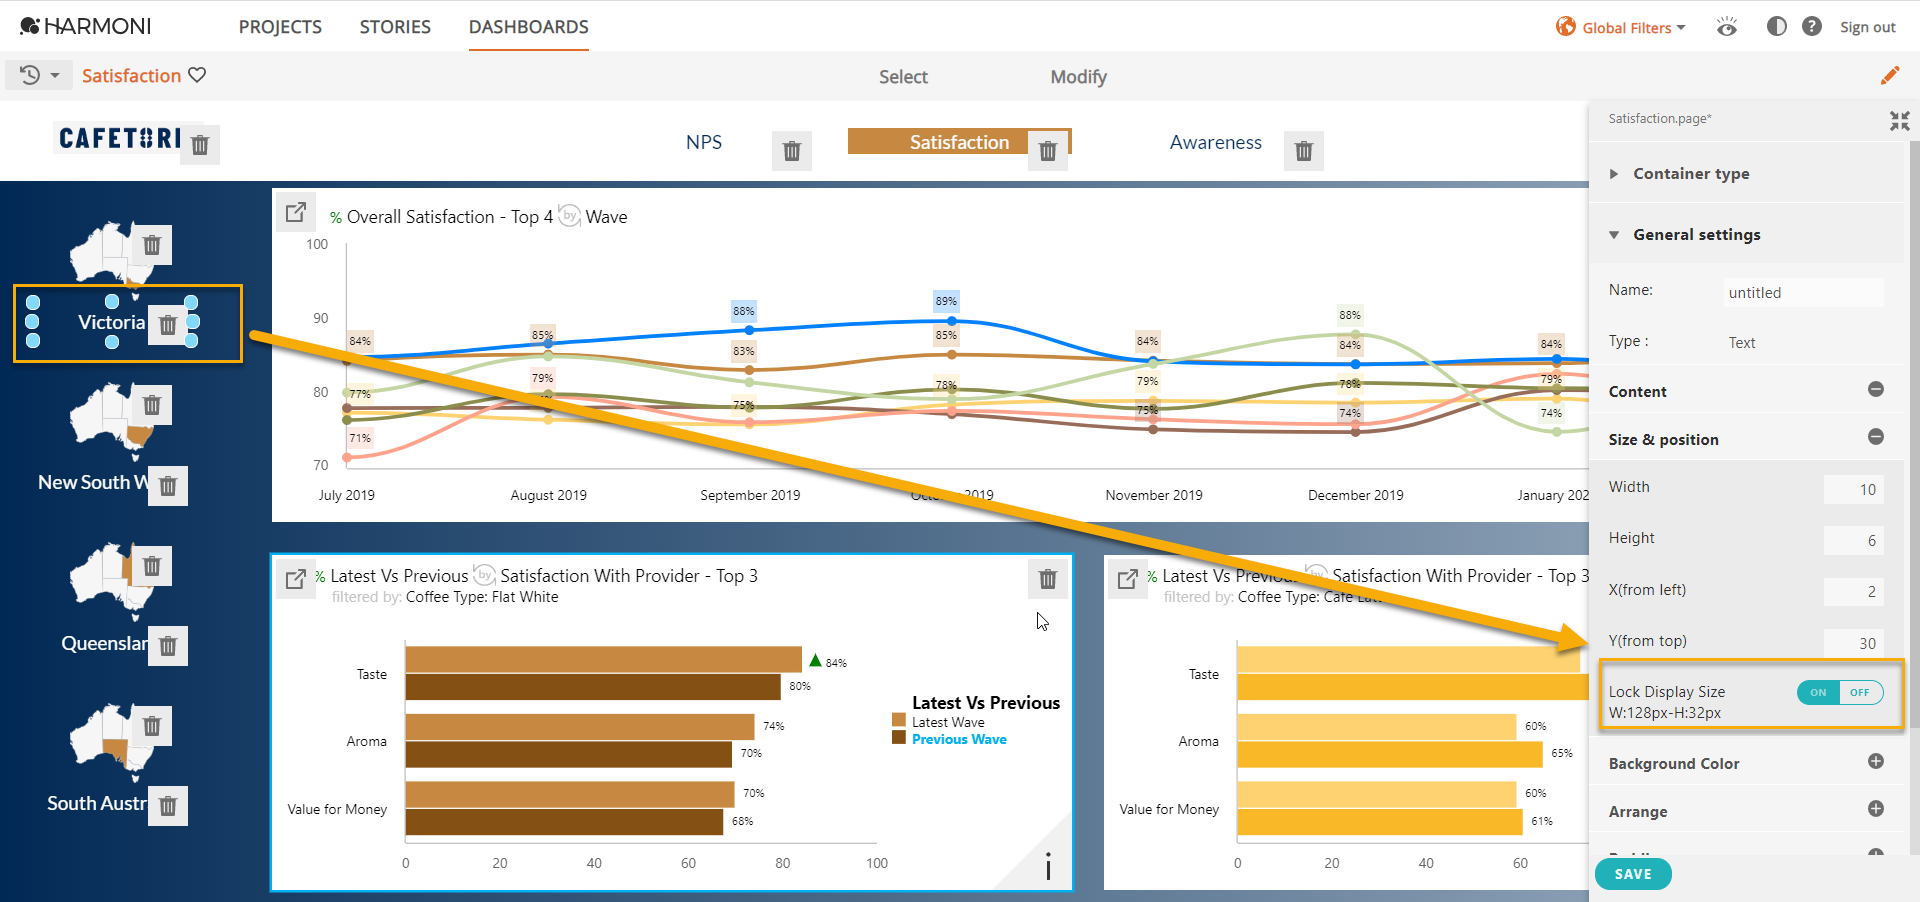Switch to the PROJECTS menu
The image size is (1920, 902).
tap(280, 27)
